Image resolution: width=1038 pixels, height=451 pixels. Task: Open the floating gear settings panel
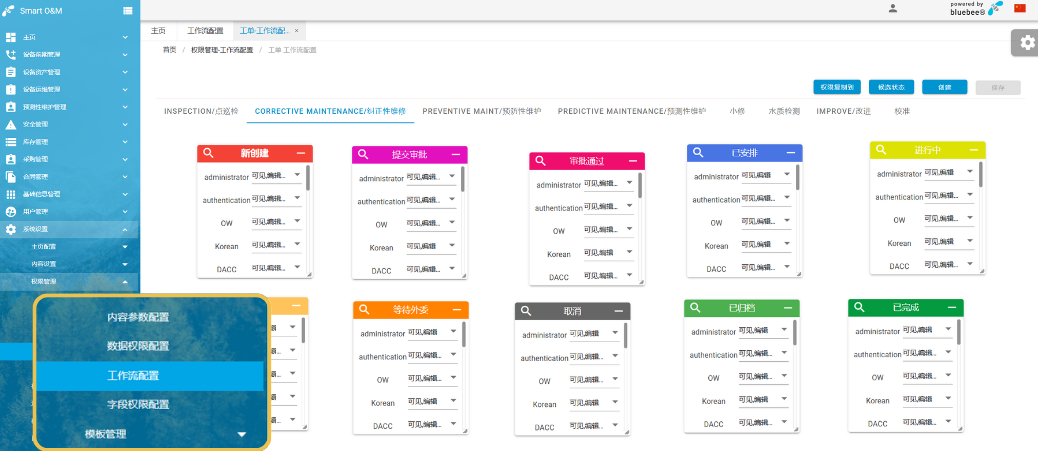(1026, 43)
